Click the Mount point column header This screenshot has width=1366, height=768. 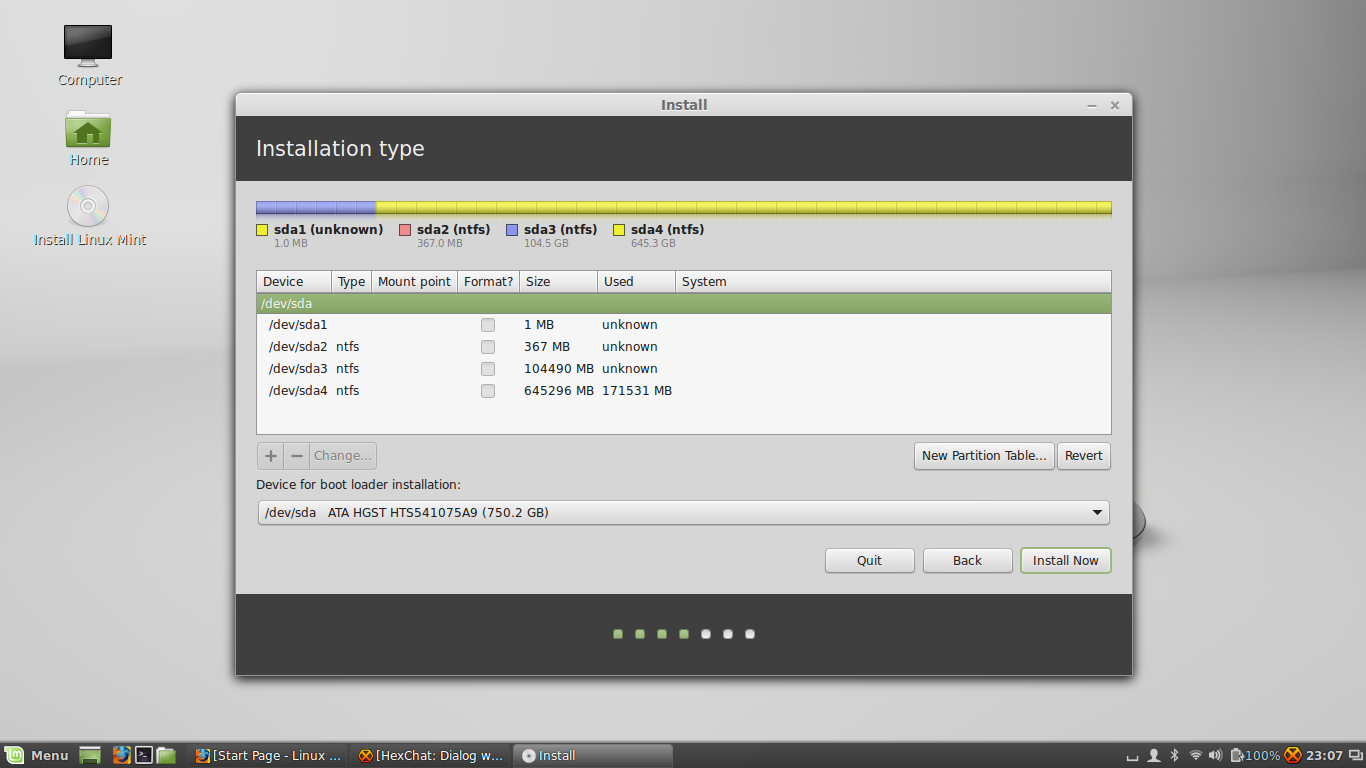pos(414,282)
